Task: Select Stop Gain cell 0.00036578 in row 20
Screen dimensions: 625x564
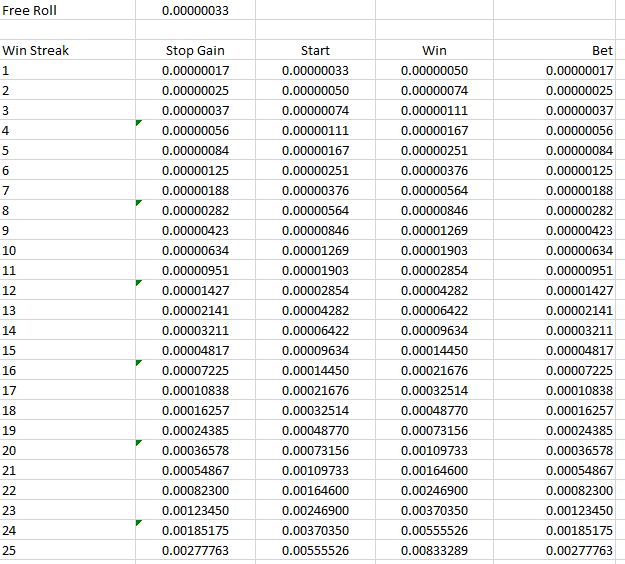Action: click(195, 450)
